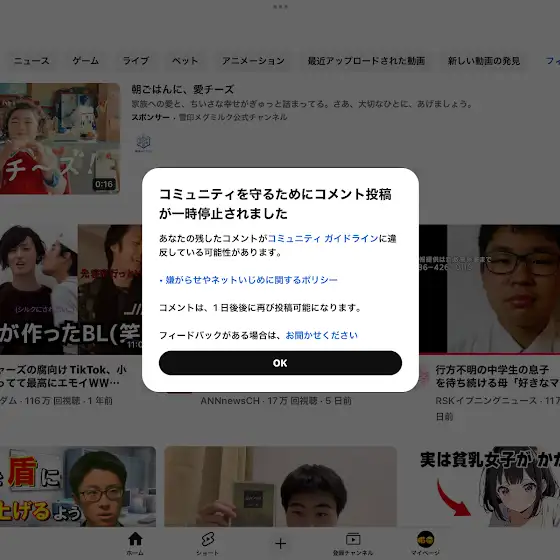
Task: Open the My Page profile avatar
Action: (x=425, y=539)
